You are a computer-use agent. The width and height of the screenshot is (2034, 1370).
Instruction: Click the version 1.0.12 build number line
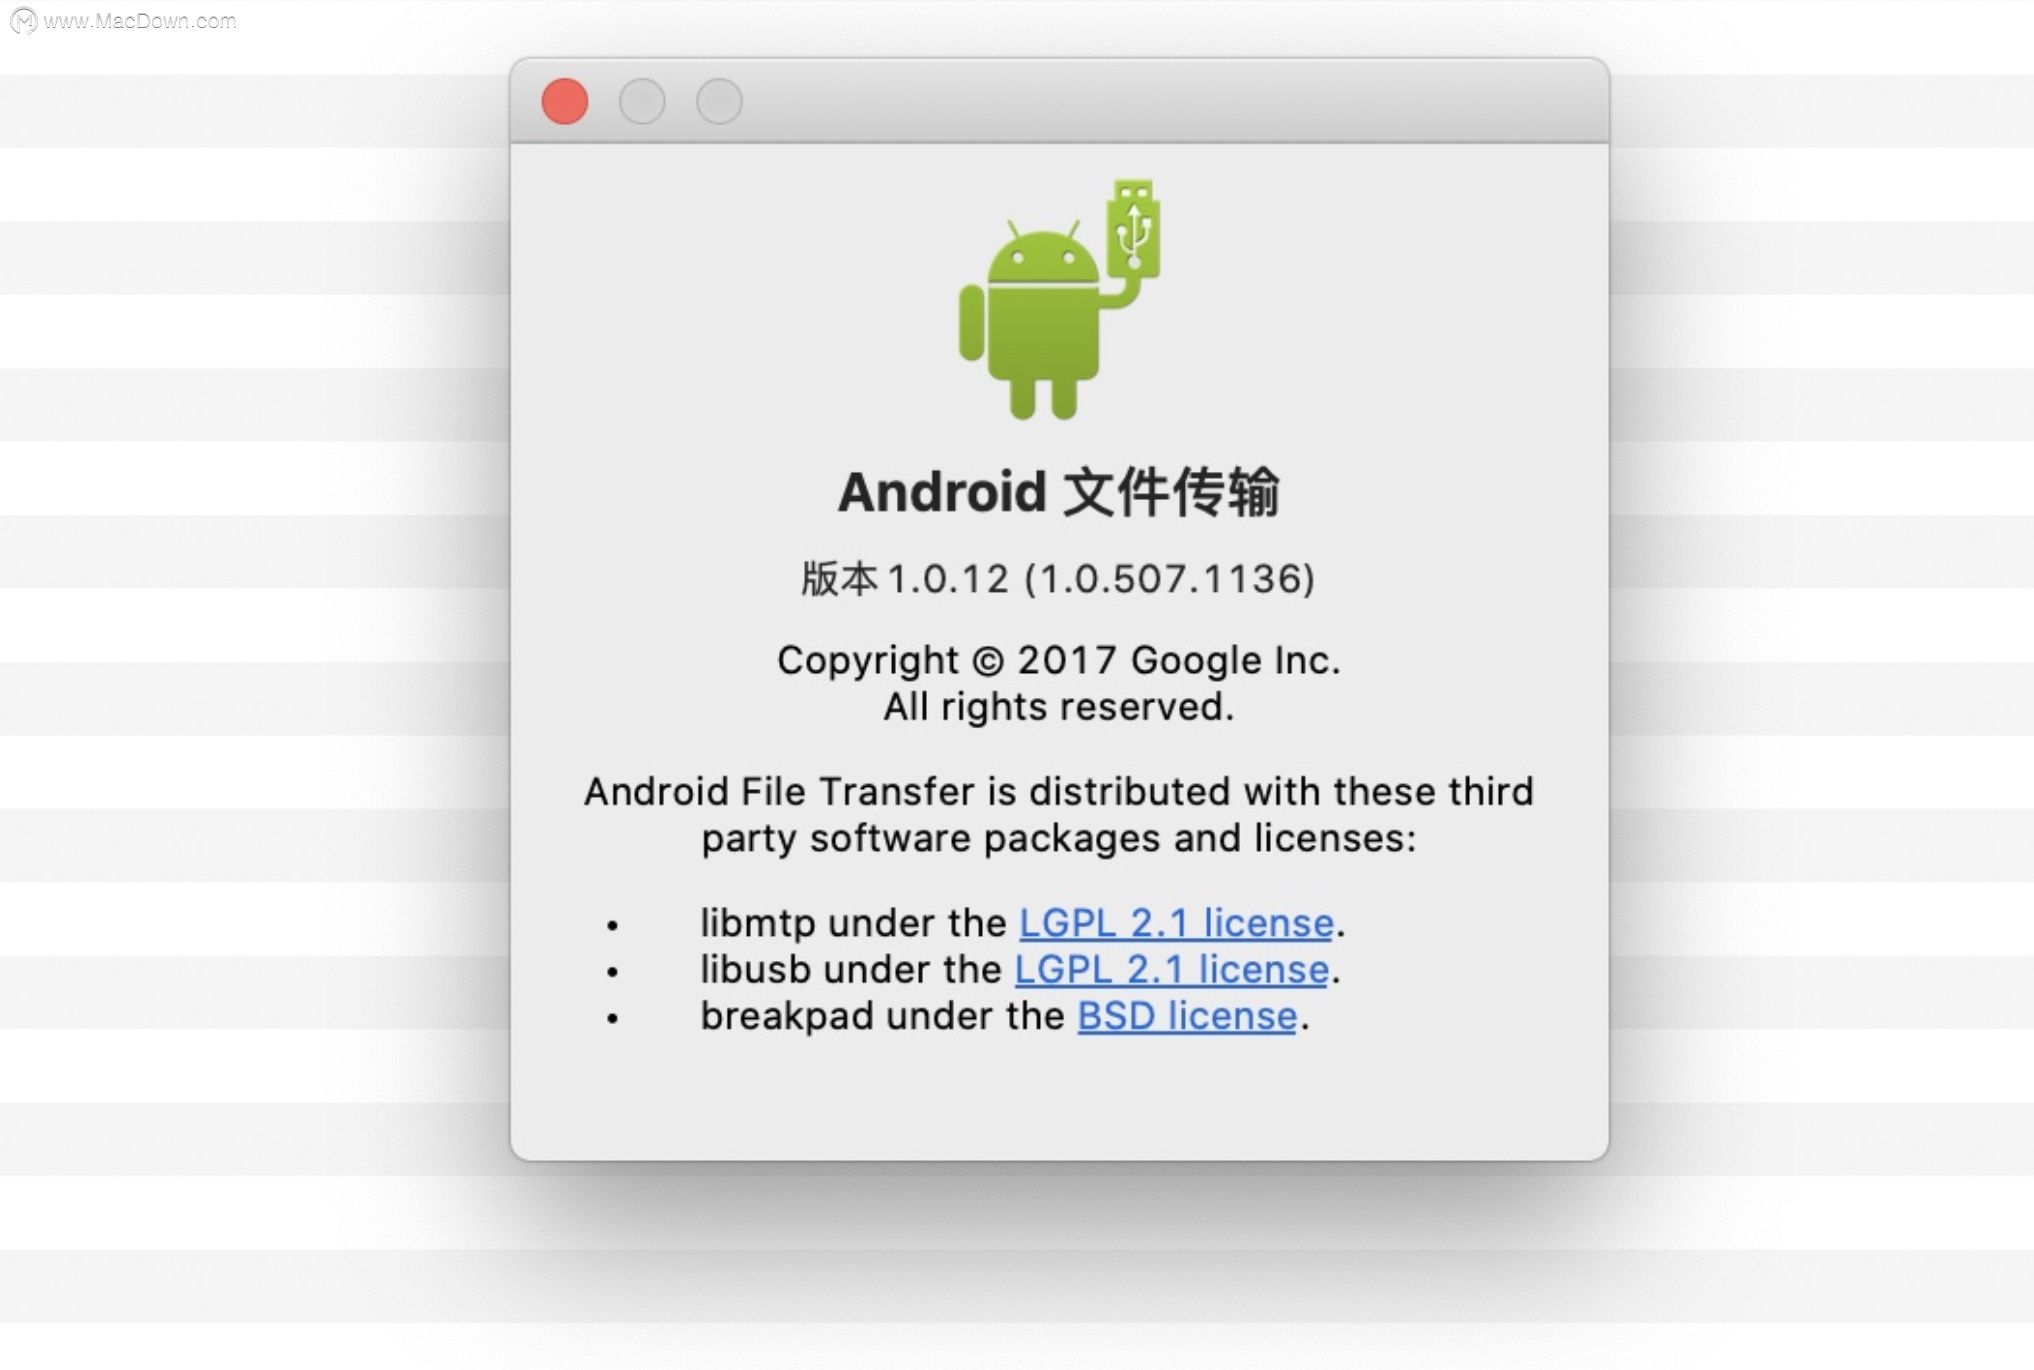(1058, 578)
